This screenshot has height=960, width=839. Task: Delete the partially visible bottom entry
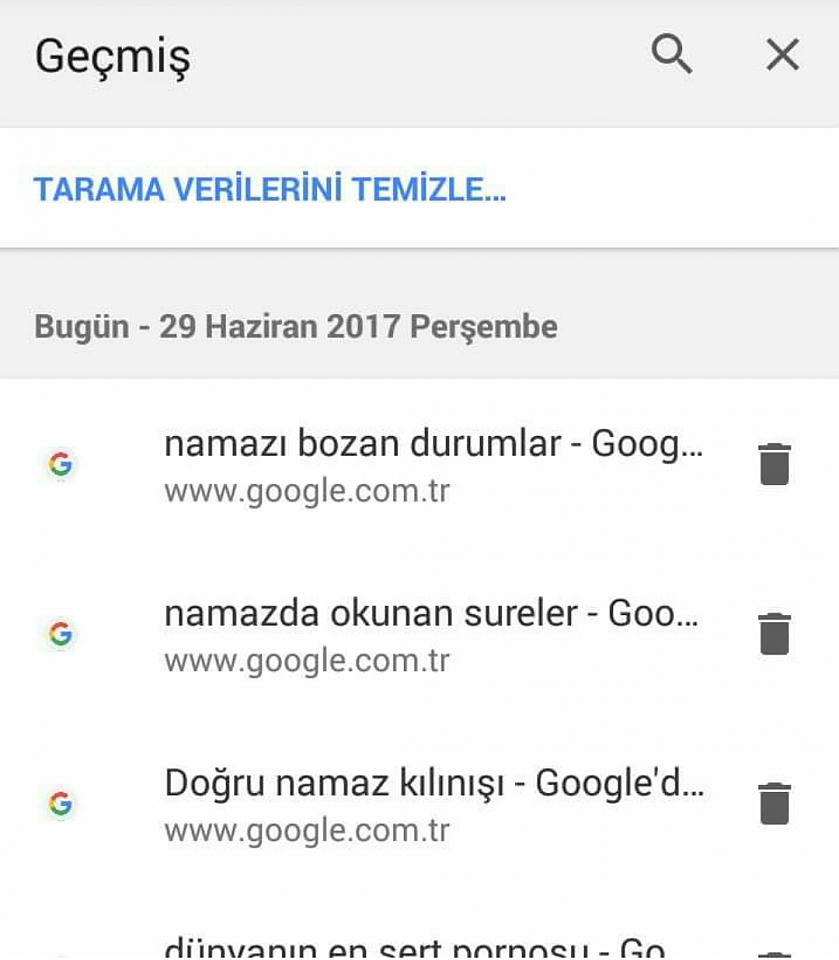(775, 955)
